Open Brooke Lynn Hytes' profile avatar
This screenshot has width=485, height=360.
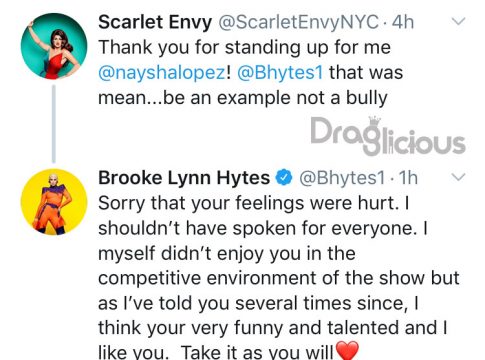(x=54, y=202)
